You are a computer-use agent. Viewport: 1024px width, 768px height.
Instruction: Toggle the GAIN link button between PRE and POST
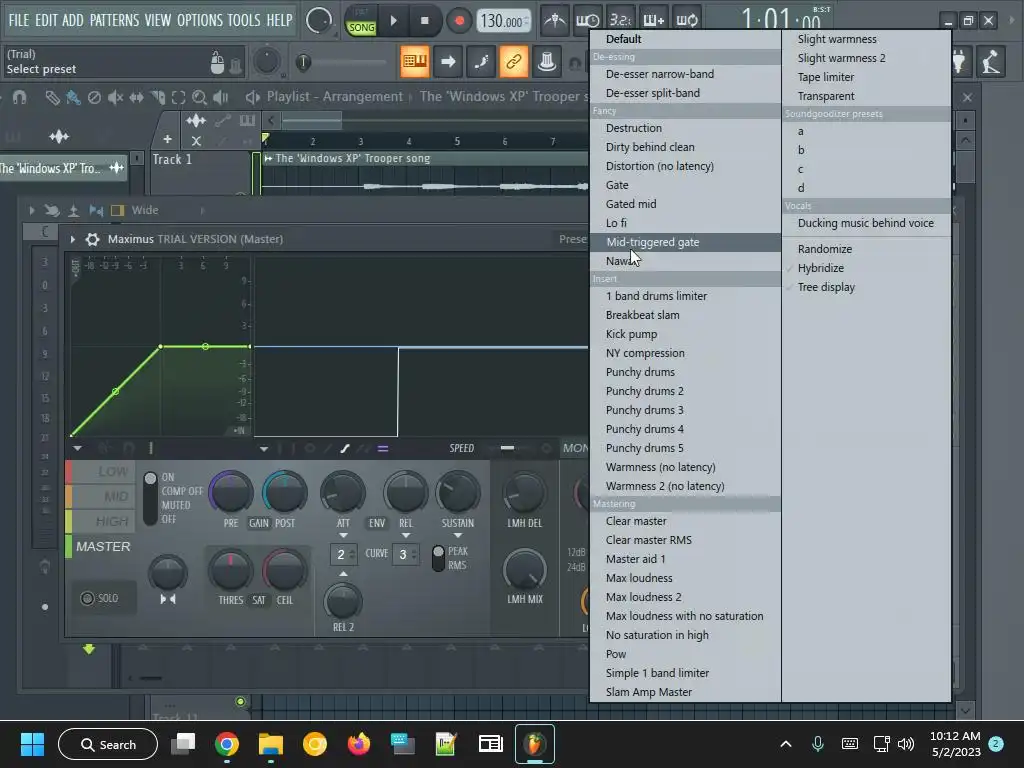259,523
